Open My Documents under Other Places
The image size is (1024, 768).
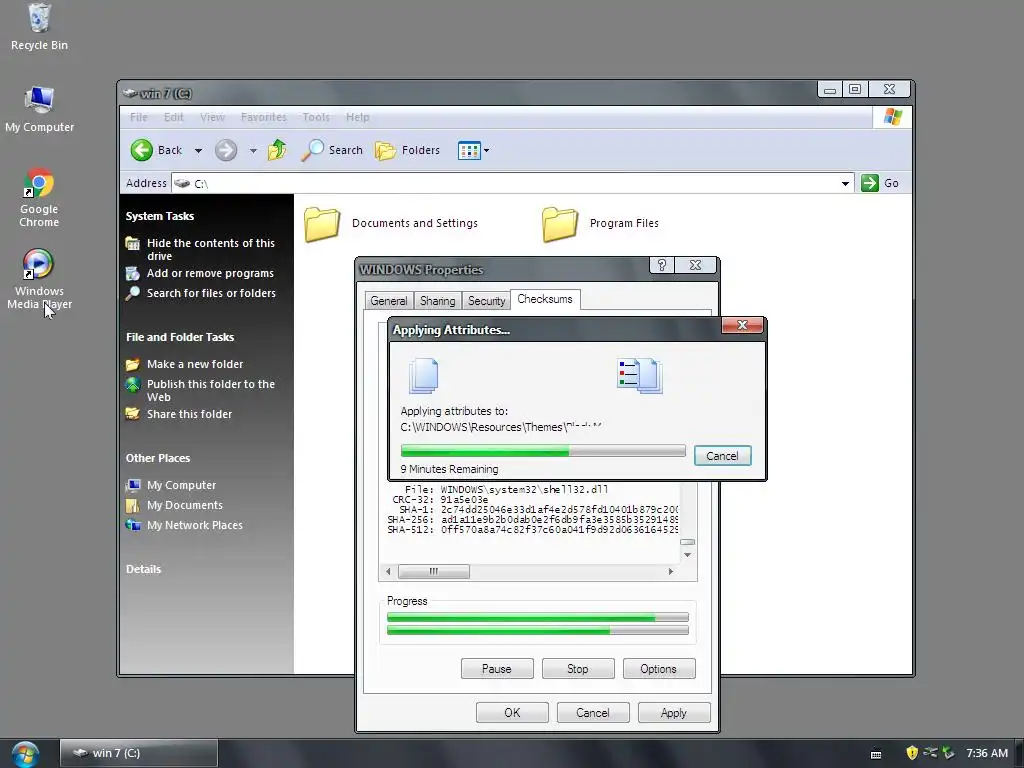[184, 505]
